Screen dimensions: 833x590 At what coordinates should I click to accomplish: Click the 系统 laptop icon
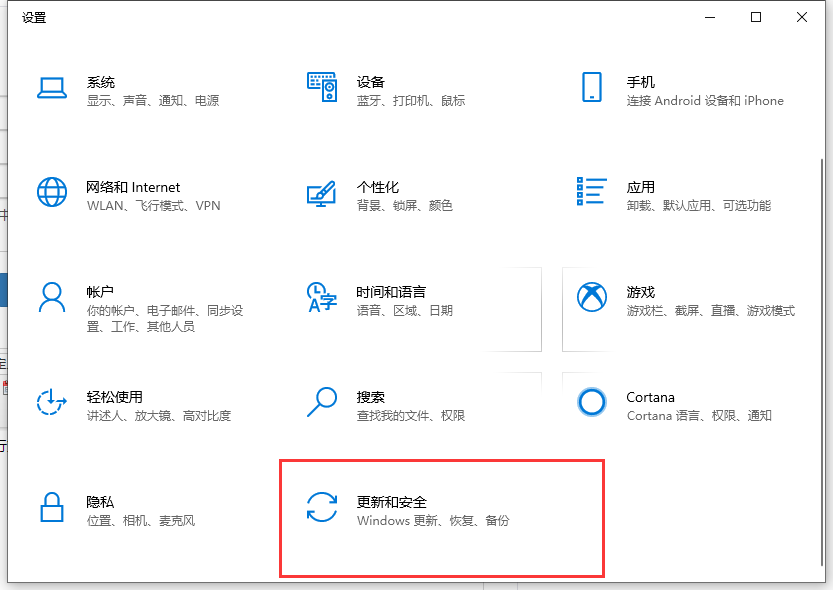52,89
